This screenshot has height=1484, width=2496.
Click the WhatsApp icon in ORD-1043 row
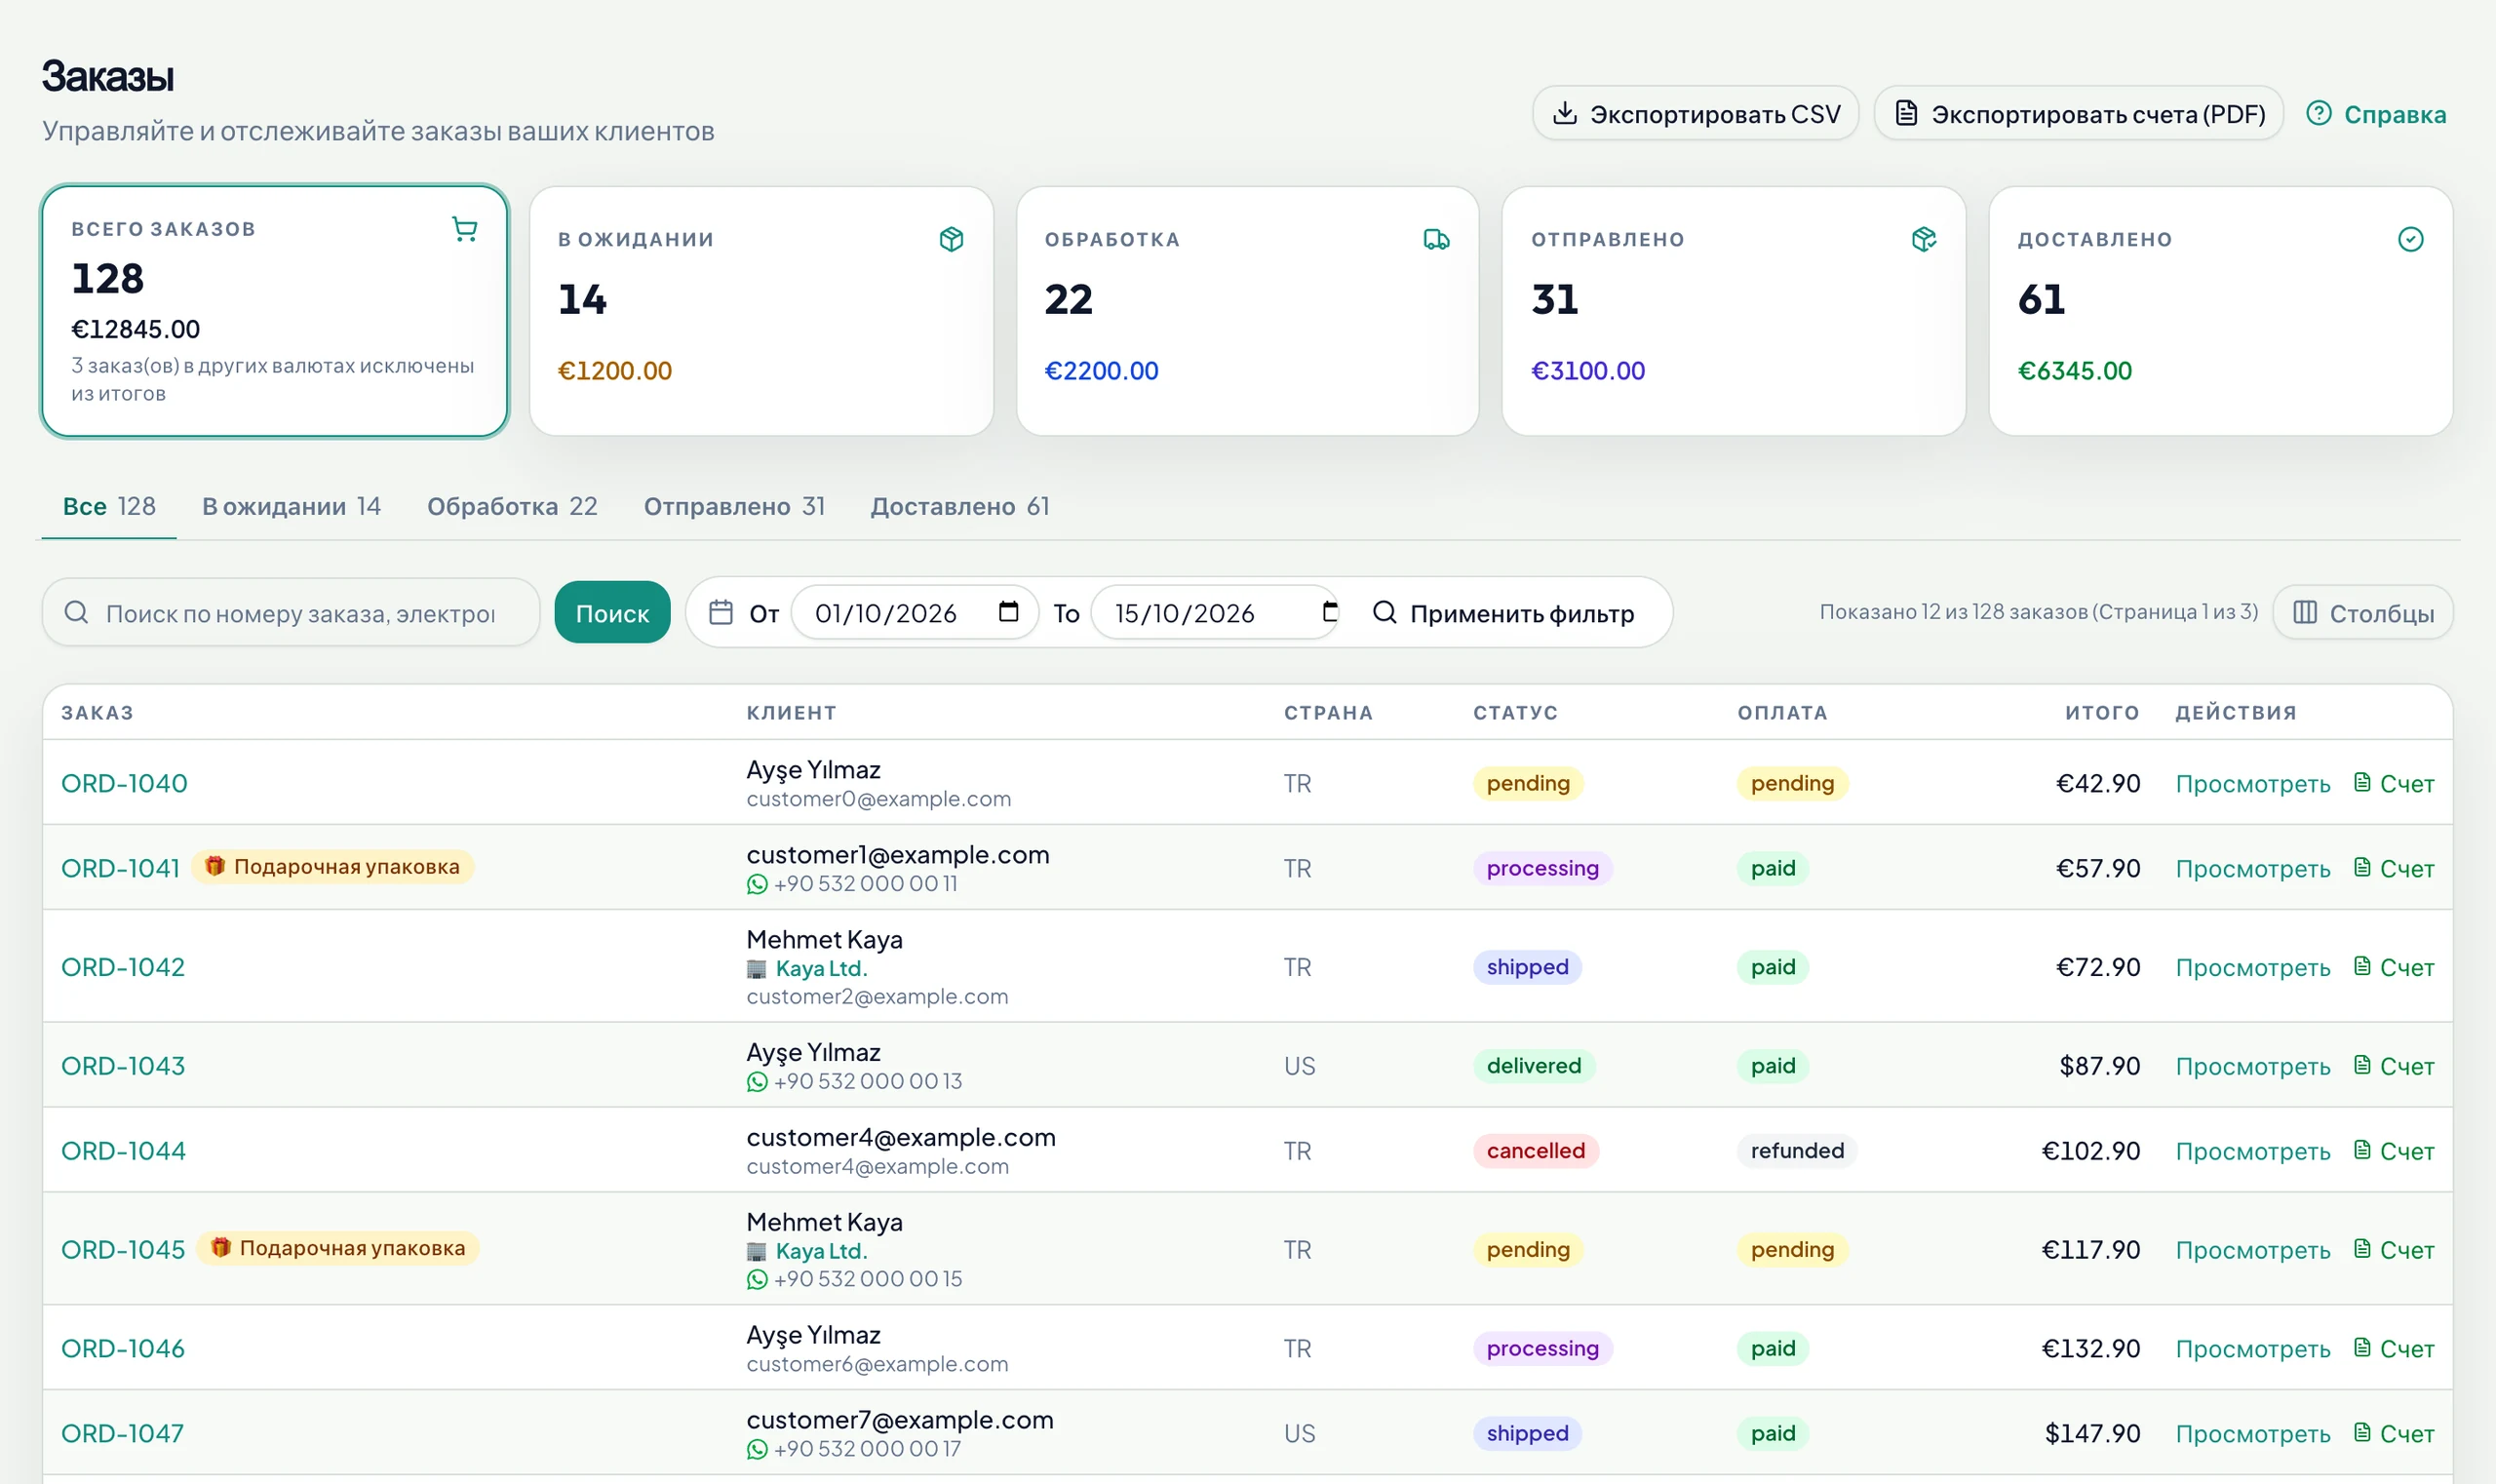tap(757, 1082)
